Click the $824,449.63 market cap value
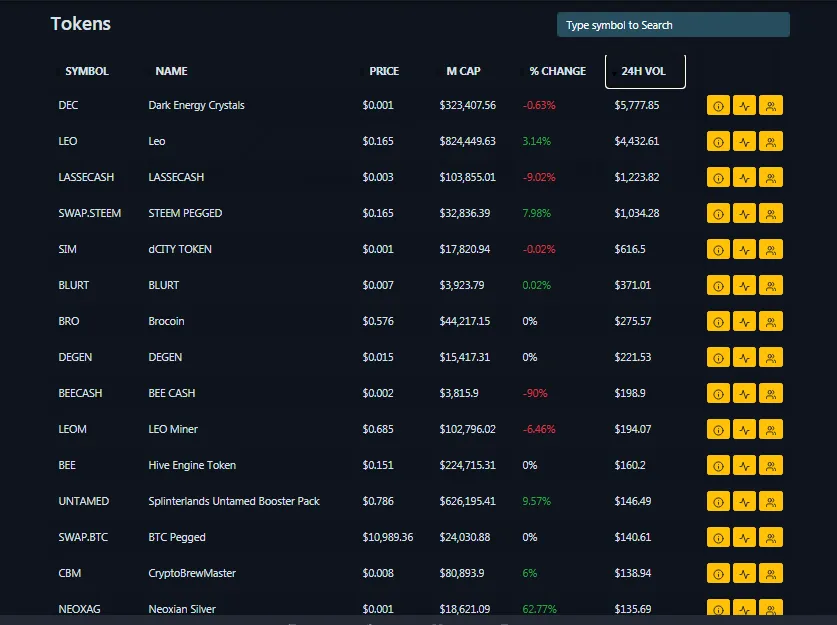The image size is (837, 625). (467, 141)
